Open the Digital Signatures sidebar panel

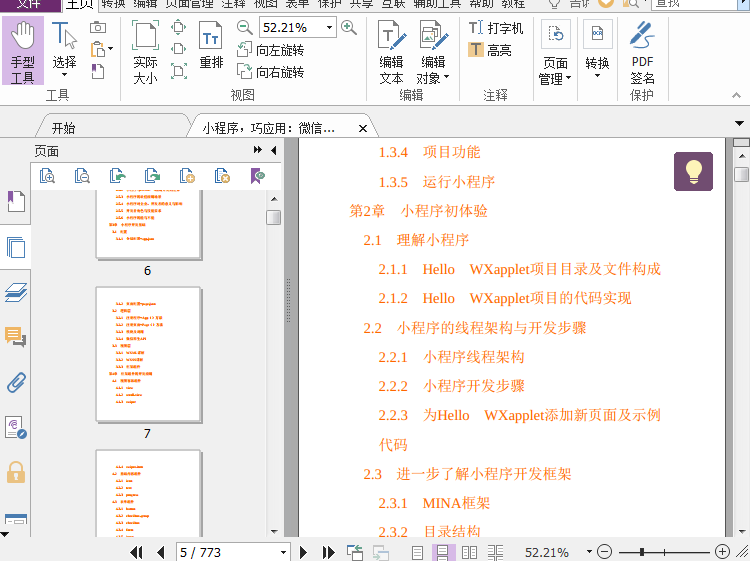(16, 428)
